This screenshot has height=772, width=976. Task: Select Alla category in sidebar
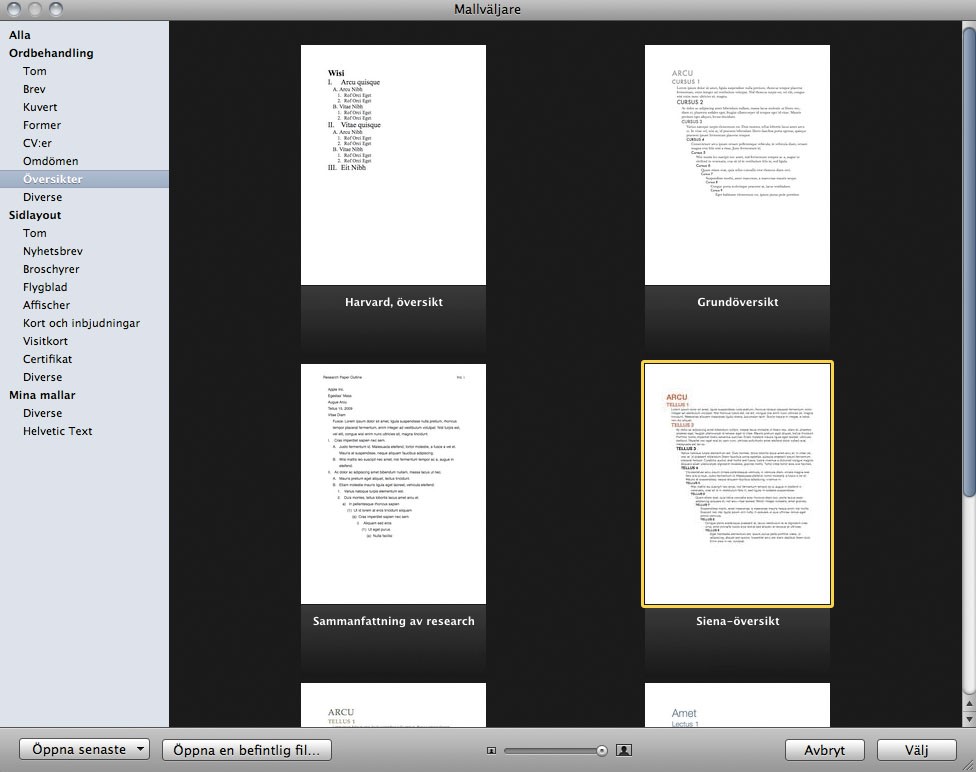pos(20,35)
